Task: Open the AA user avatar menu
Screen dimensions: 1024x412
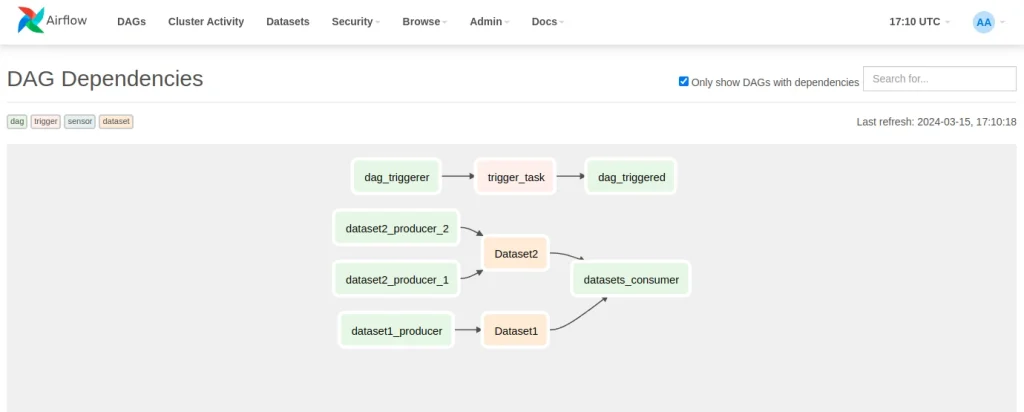Action: click(988, 22)
